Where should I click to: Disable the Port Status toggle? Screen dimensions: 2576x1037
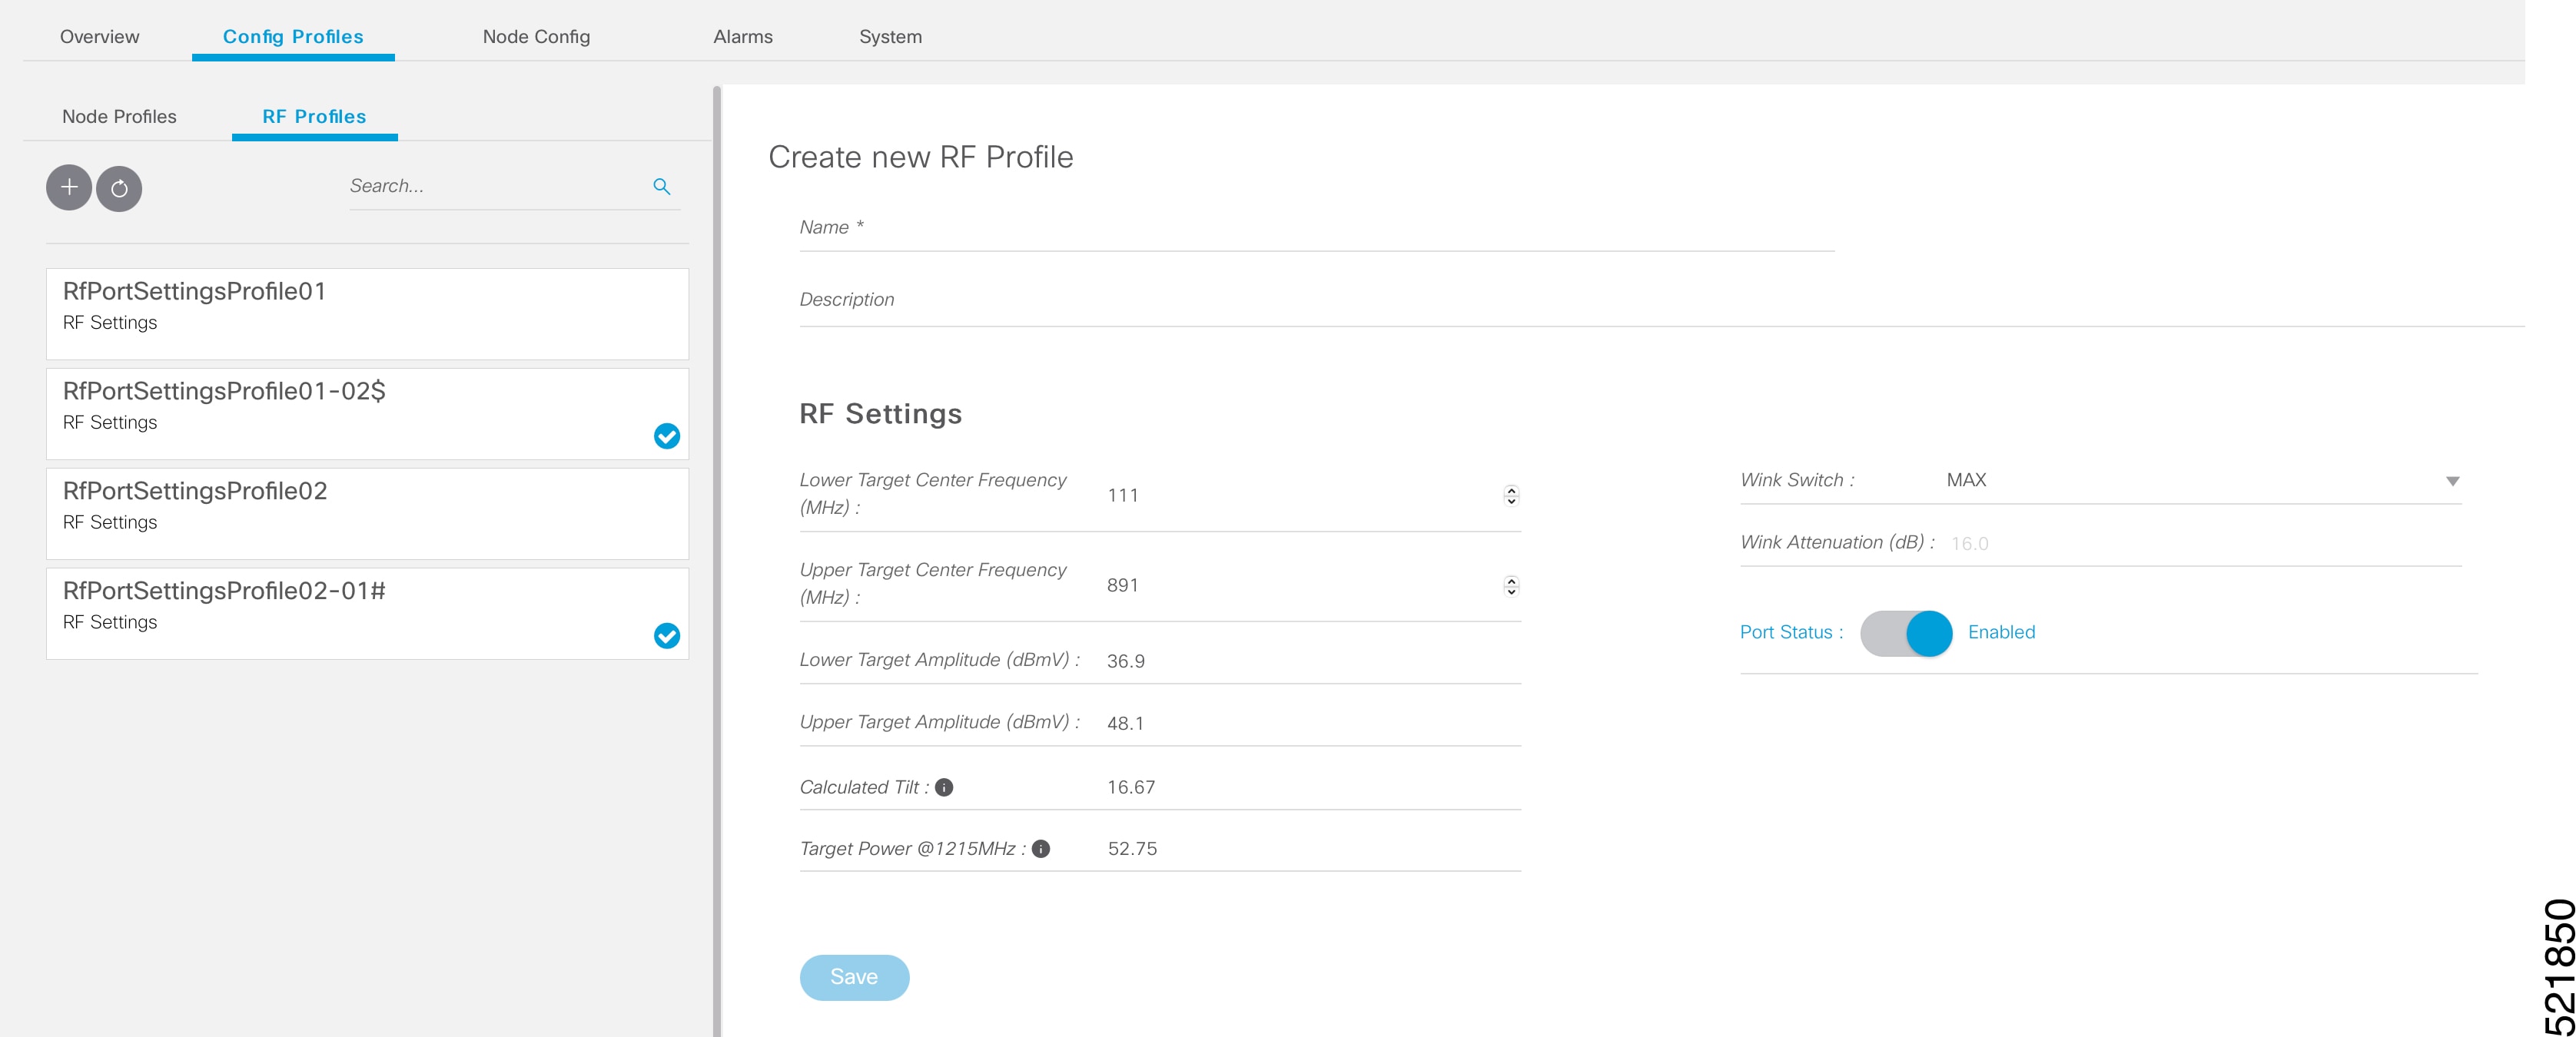pos(1905,633)
